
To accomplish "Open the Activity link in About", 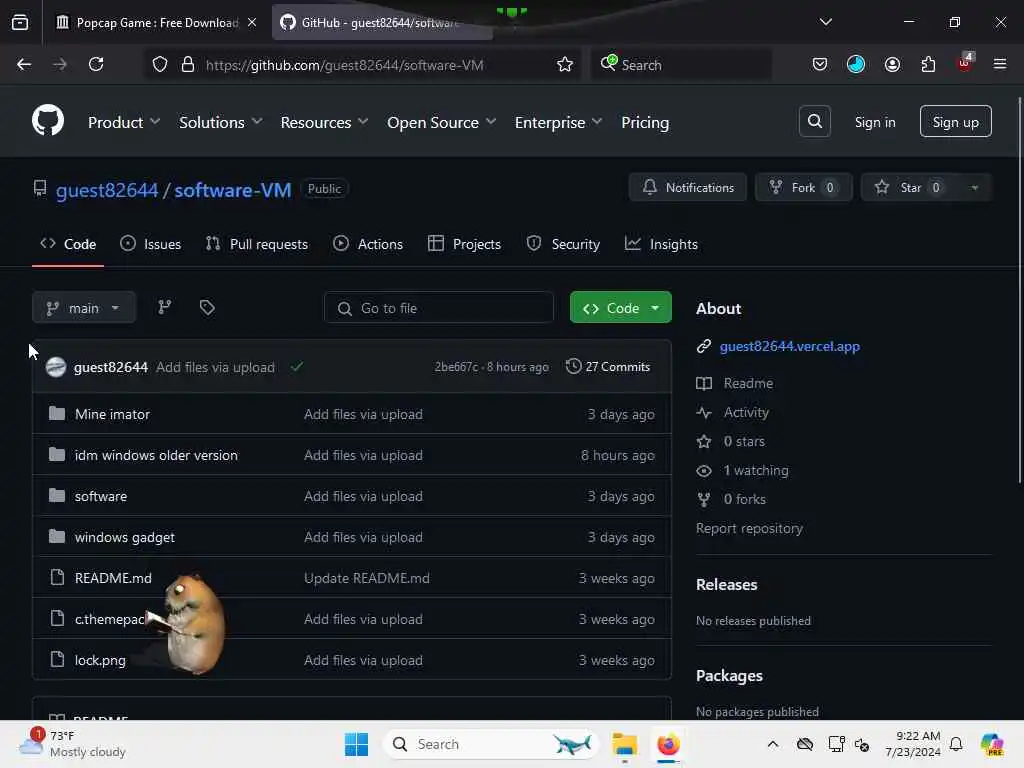I will pos(746,412).
